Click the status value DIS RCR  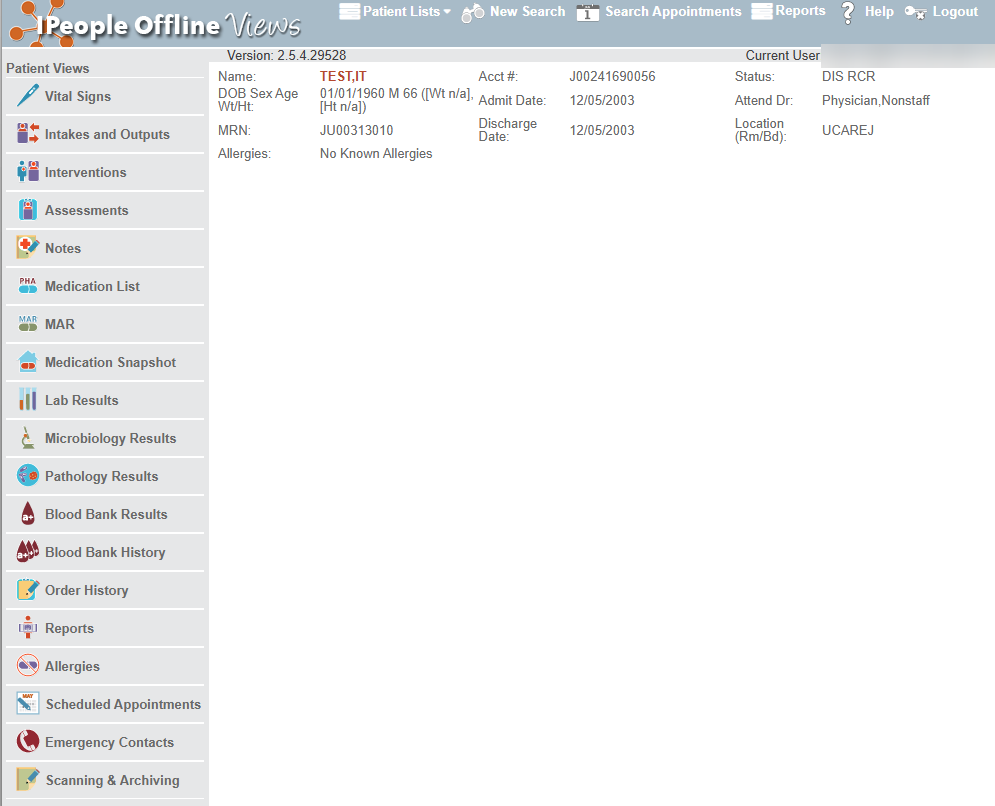(x=848, y=76)
